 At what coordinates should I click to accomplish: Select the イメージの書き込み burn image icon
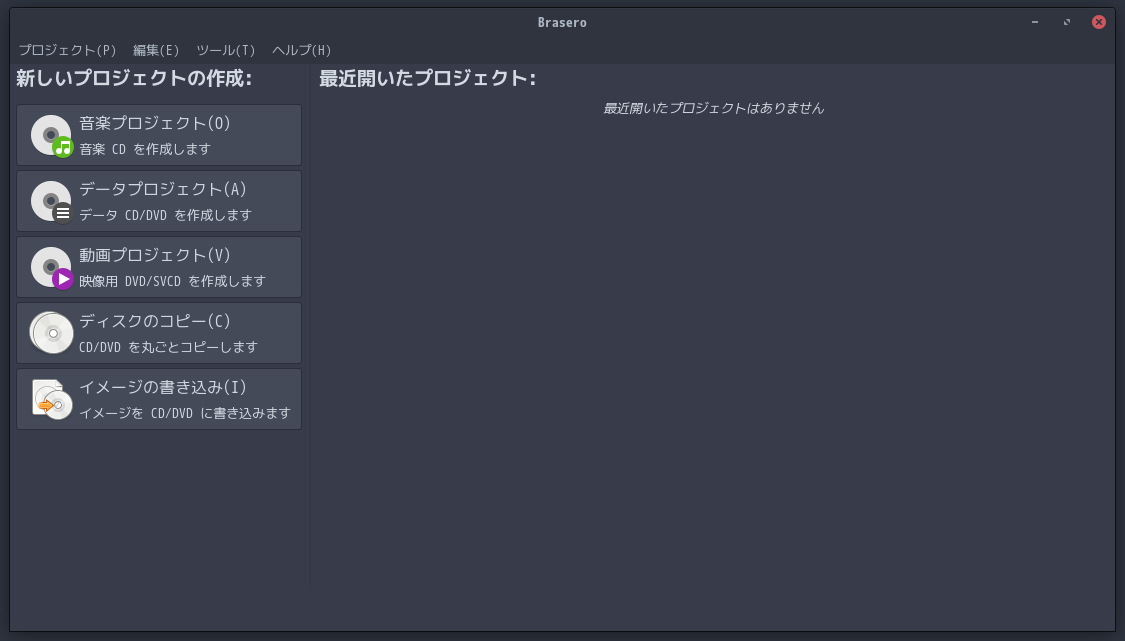pyautogui.click(x=50, y=398)
